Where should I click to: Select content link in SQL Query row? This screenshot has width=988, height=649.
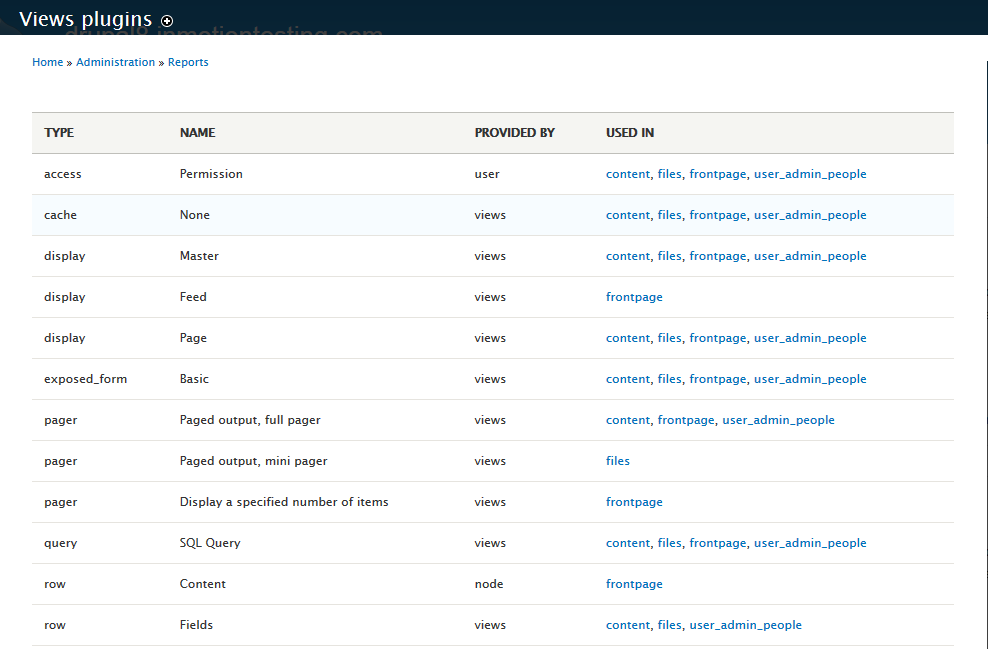(x=627, y=543)
